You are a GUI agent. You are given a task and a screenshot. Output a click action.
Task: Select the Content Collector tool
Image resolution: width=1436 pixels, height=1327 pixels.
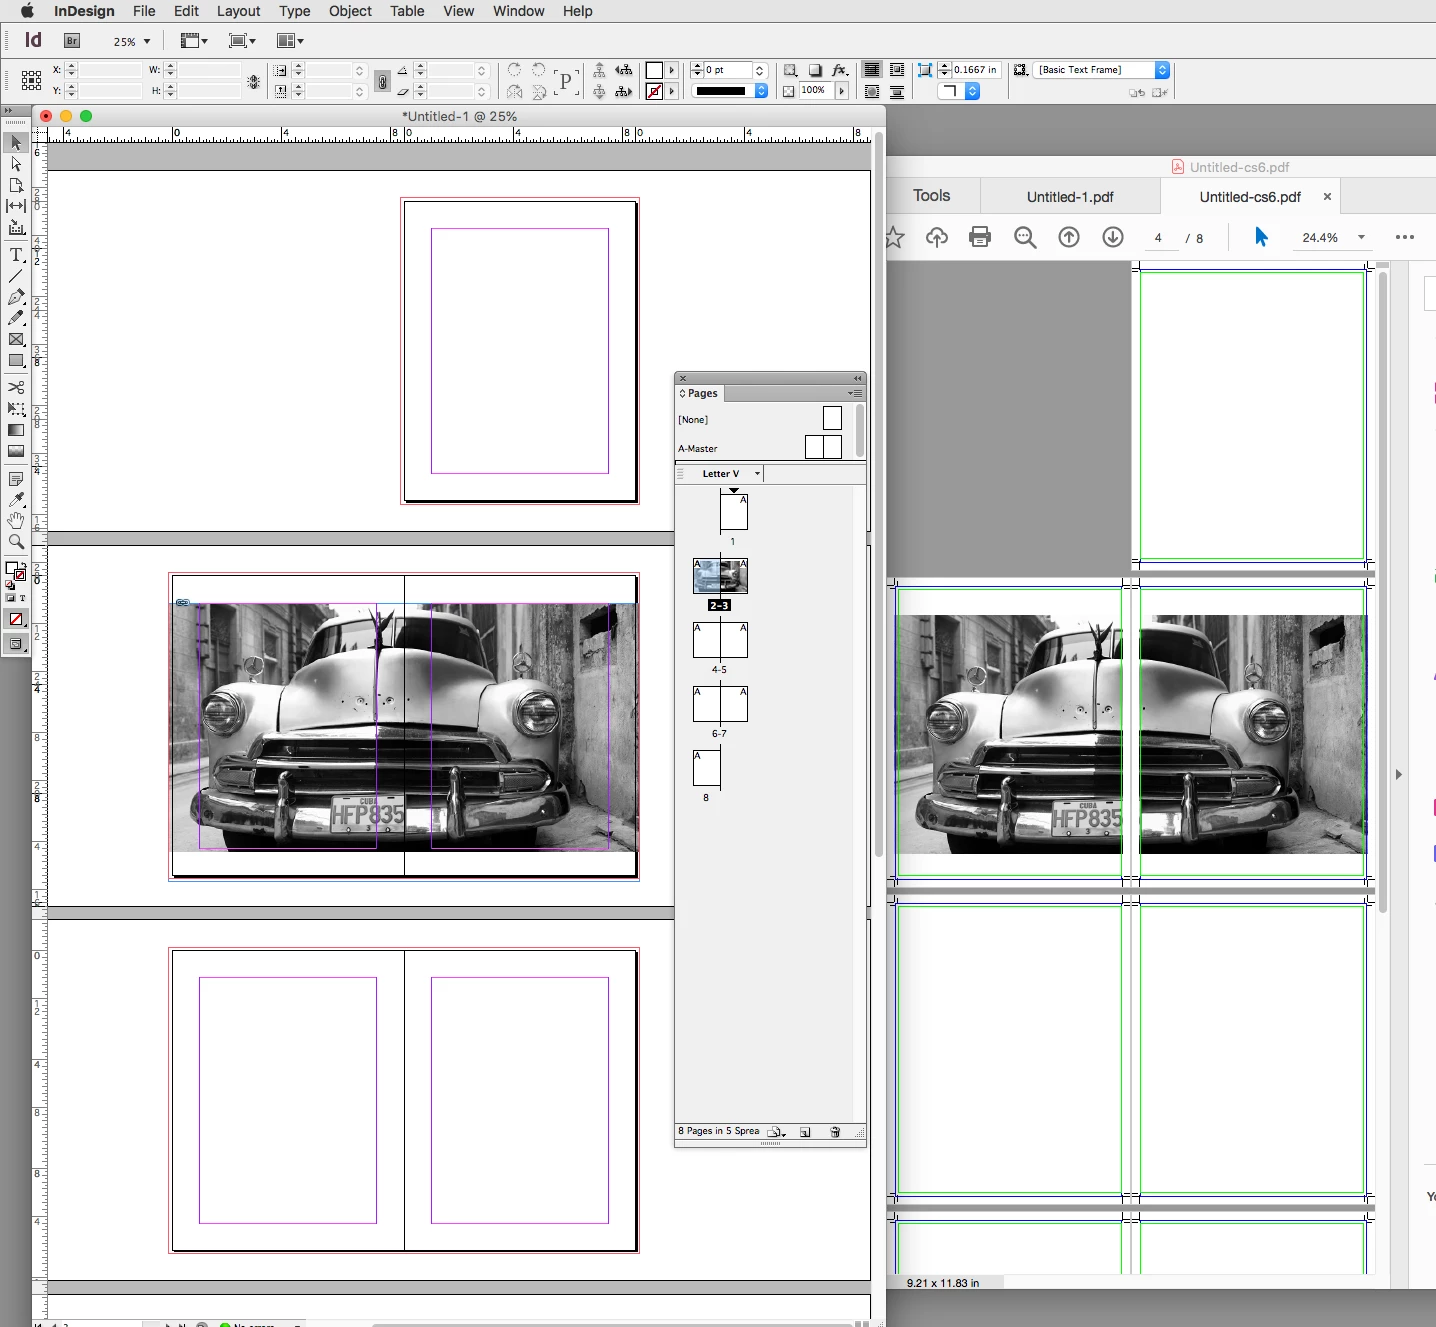coord(16,227)
